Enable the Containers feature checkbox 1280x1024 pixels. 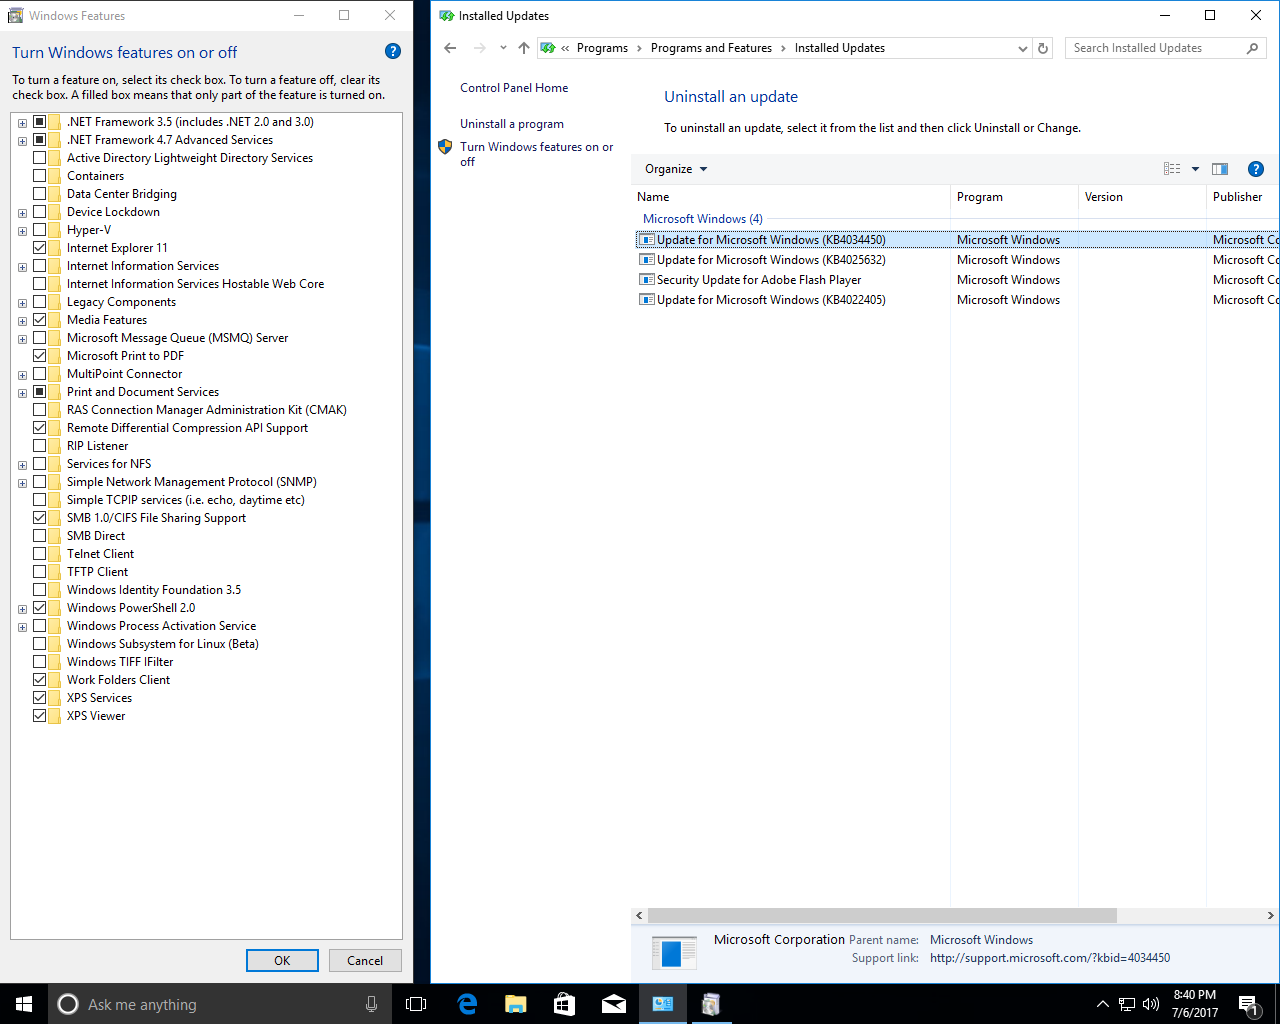tap(40, 176)
